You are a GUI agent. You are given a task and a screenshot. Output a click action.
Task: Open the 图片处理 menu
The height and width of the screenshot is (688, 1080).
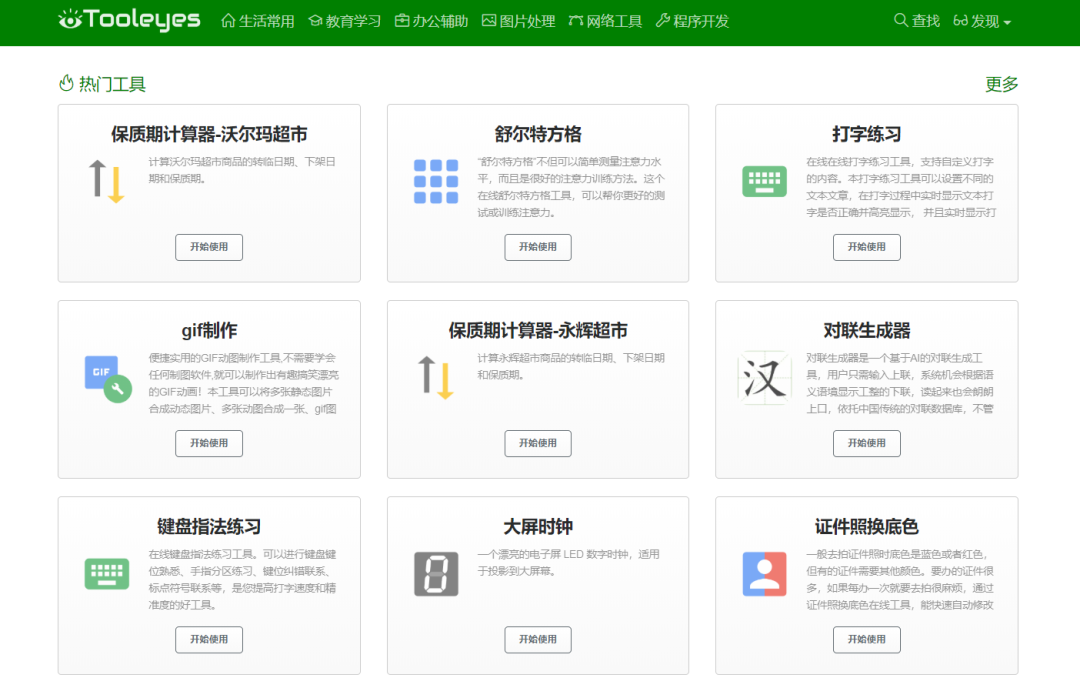(x=518, y=21)
